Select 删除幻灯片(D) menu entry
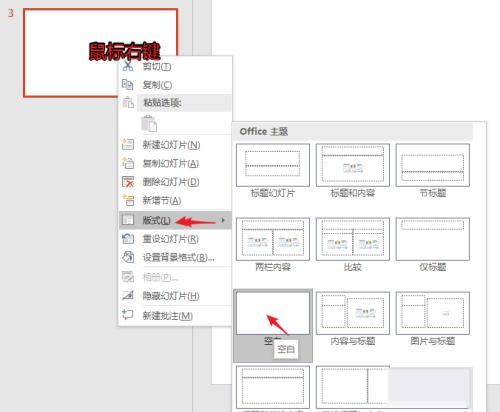Screen dimensions: 500x412 click(175, 182)
